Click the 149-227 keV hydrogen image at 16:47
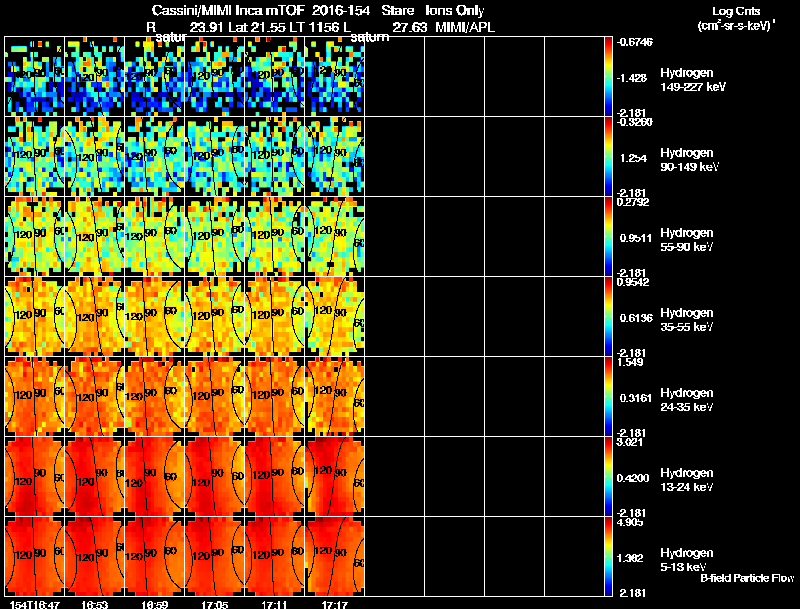The width and height of the screenshot is (800, 609). click(x=35, y=77)
